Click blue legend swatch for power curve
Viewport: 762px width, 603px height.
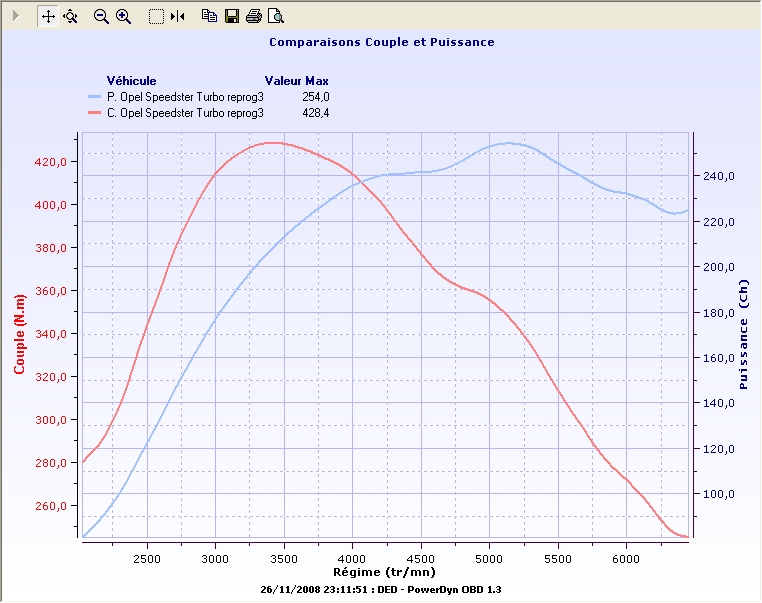(94, 97)
